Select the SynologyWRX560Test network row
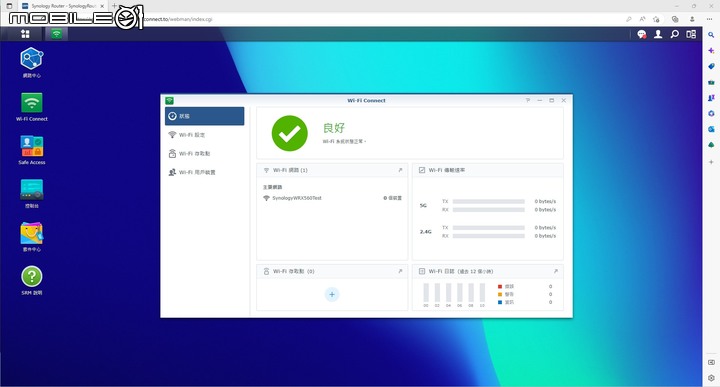Screen dimensions: 720x387 pos(332,198)
